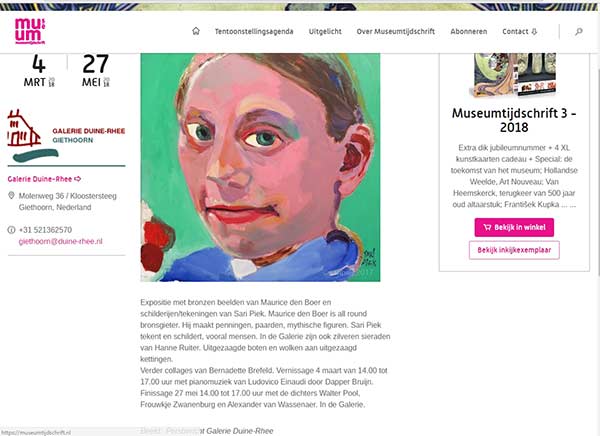Image resolution: width=600 pixels, height=436 pixels.
Task: Click the home icon in navigation
Action: (196, 31)
